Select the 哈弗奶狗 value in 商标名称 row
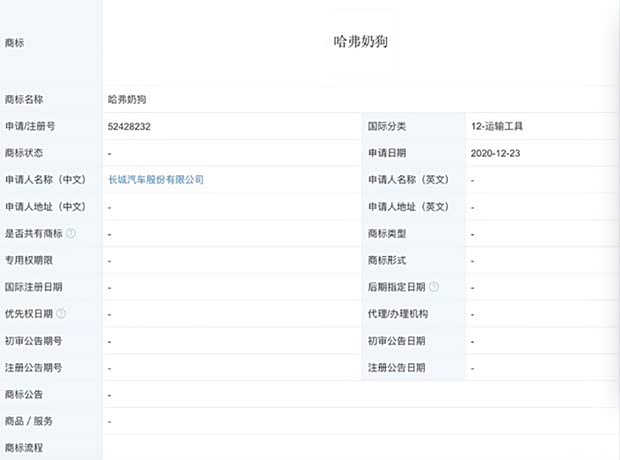 (x=128, y=100)
